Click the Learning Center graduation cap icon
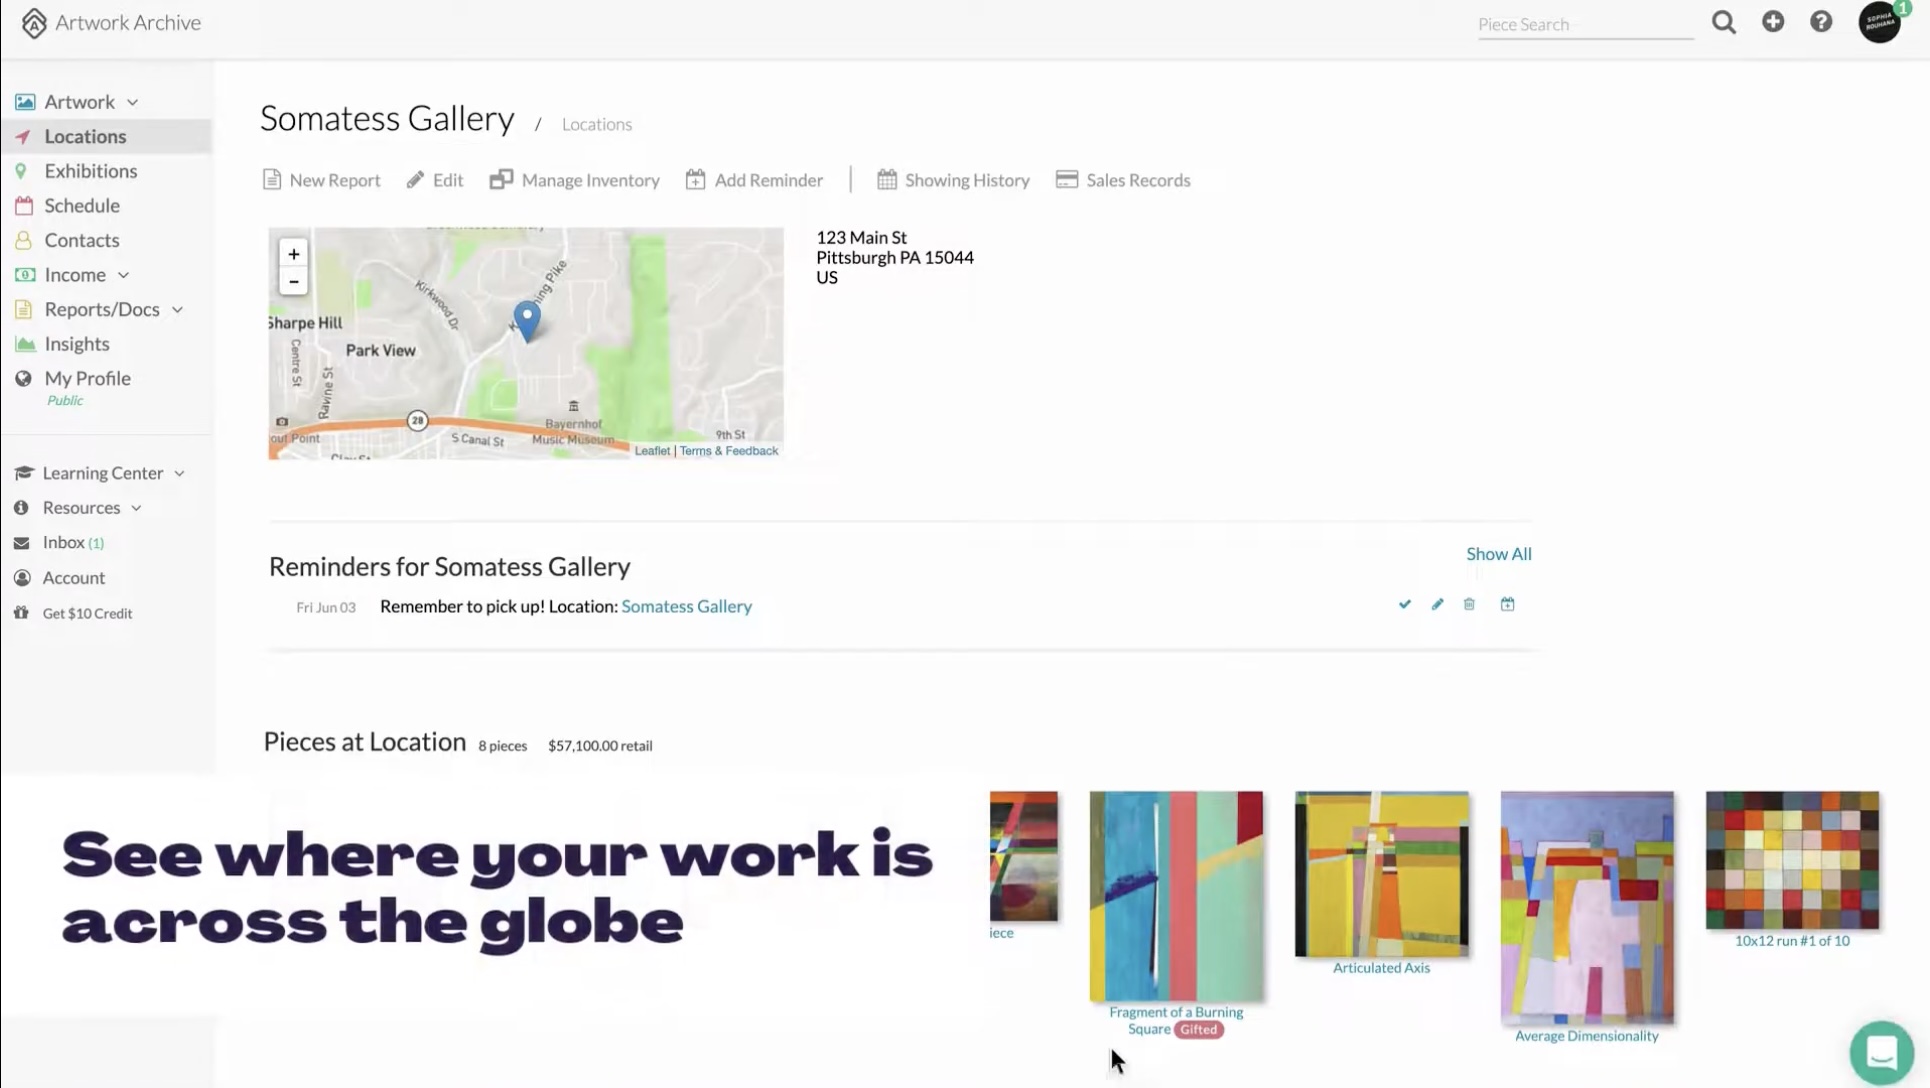 [24, 473]
